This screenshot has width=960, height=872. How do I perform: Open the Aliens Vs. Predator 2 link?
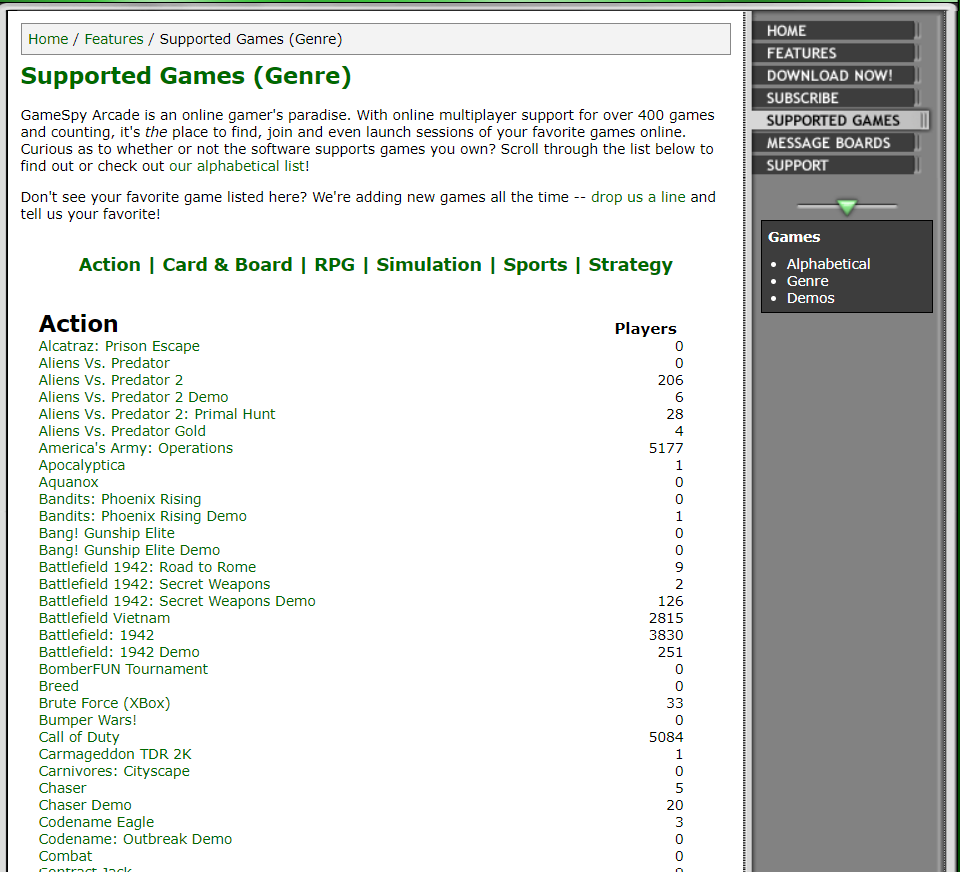click(x=111, y=380)
